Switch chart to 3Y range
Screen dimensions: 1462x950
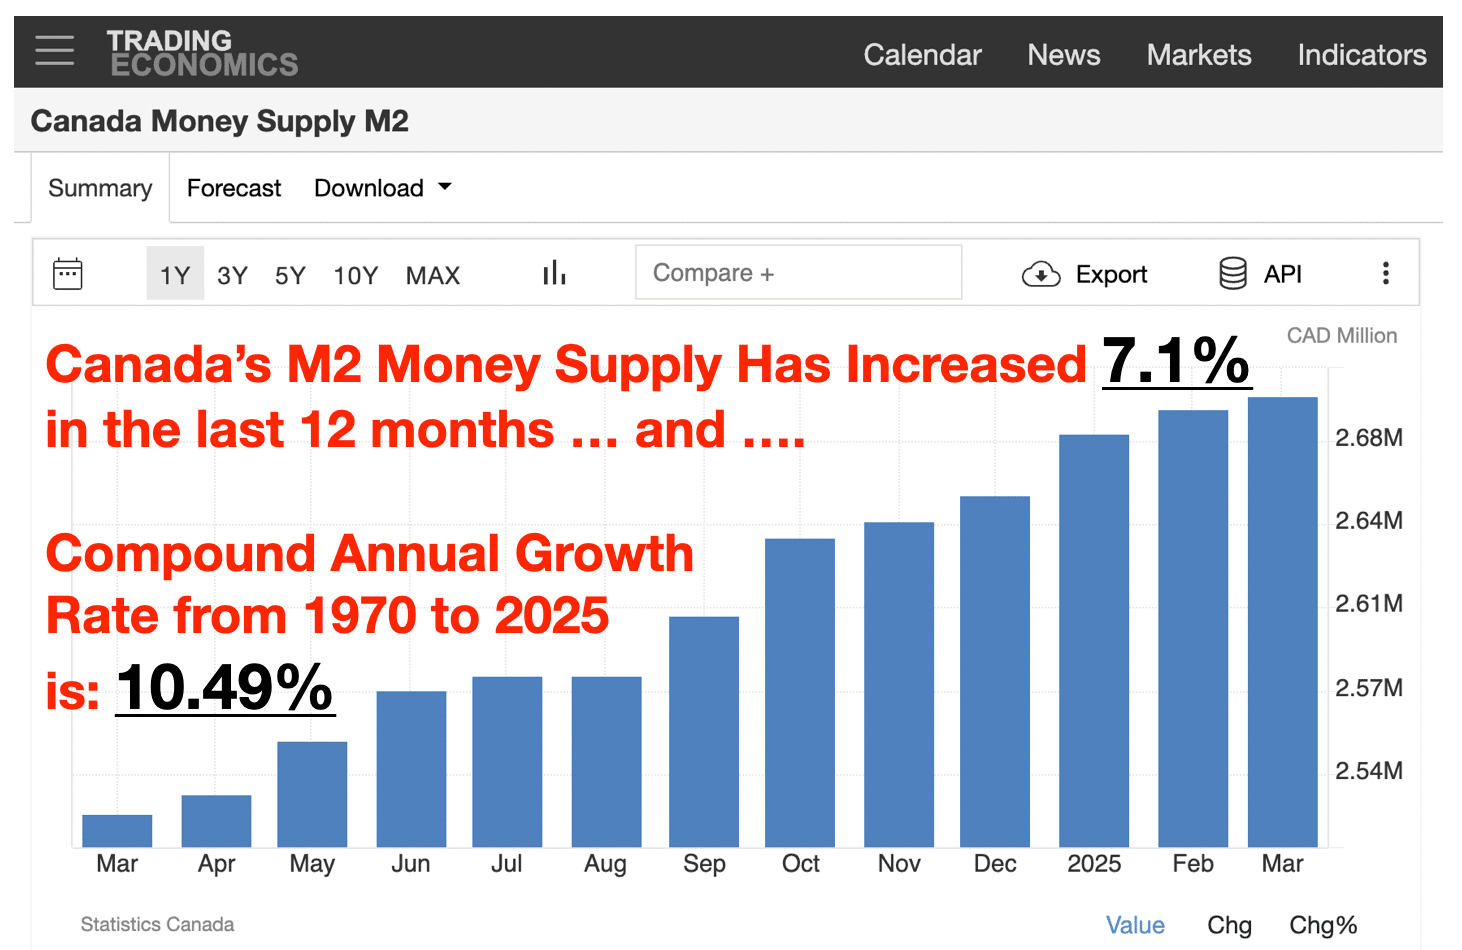(x=232, y=275)
